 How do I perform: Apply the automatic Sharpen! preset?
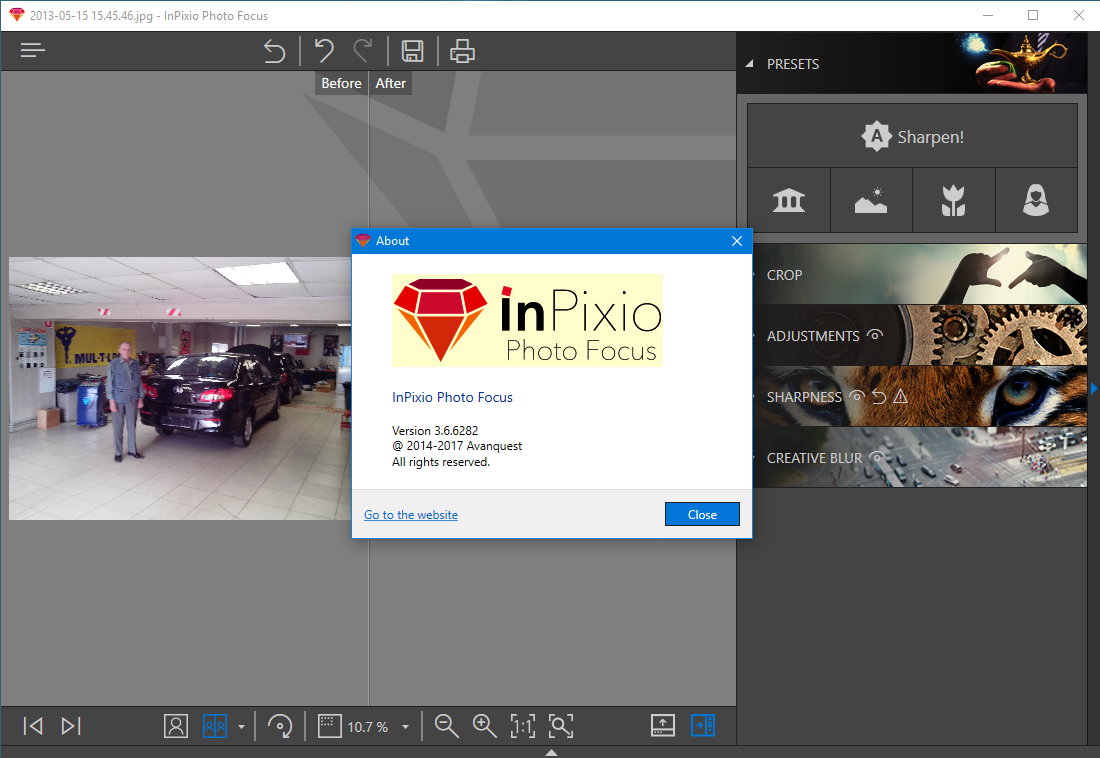click(912, 136)
